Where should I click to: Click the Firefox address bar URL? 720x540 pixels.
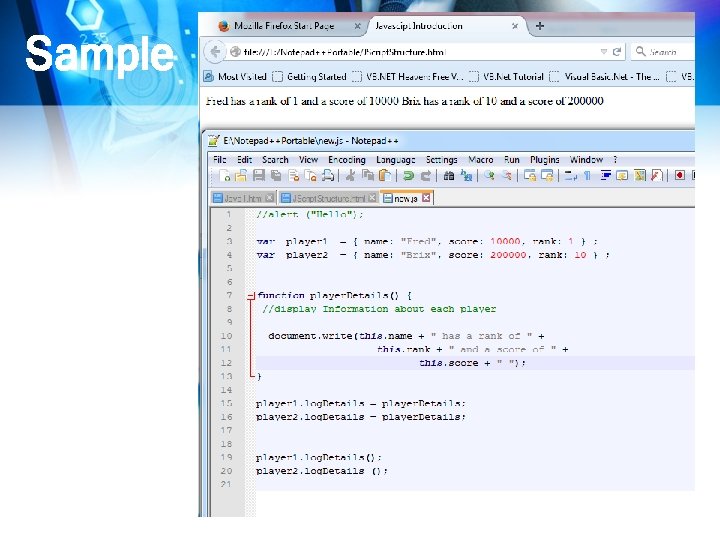click(x=344, y=52)
